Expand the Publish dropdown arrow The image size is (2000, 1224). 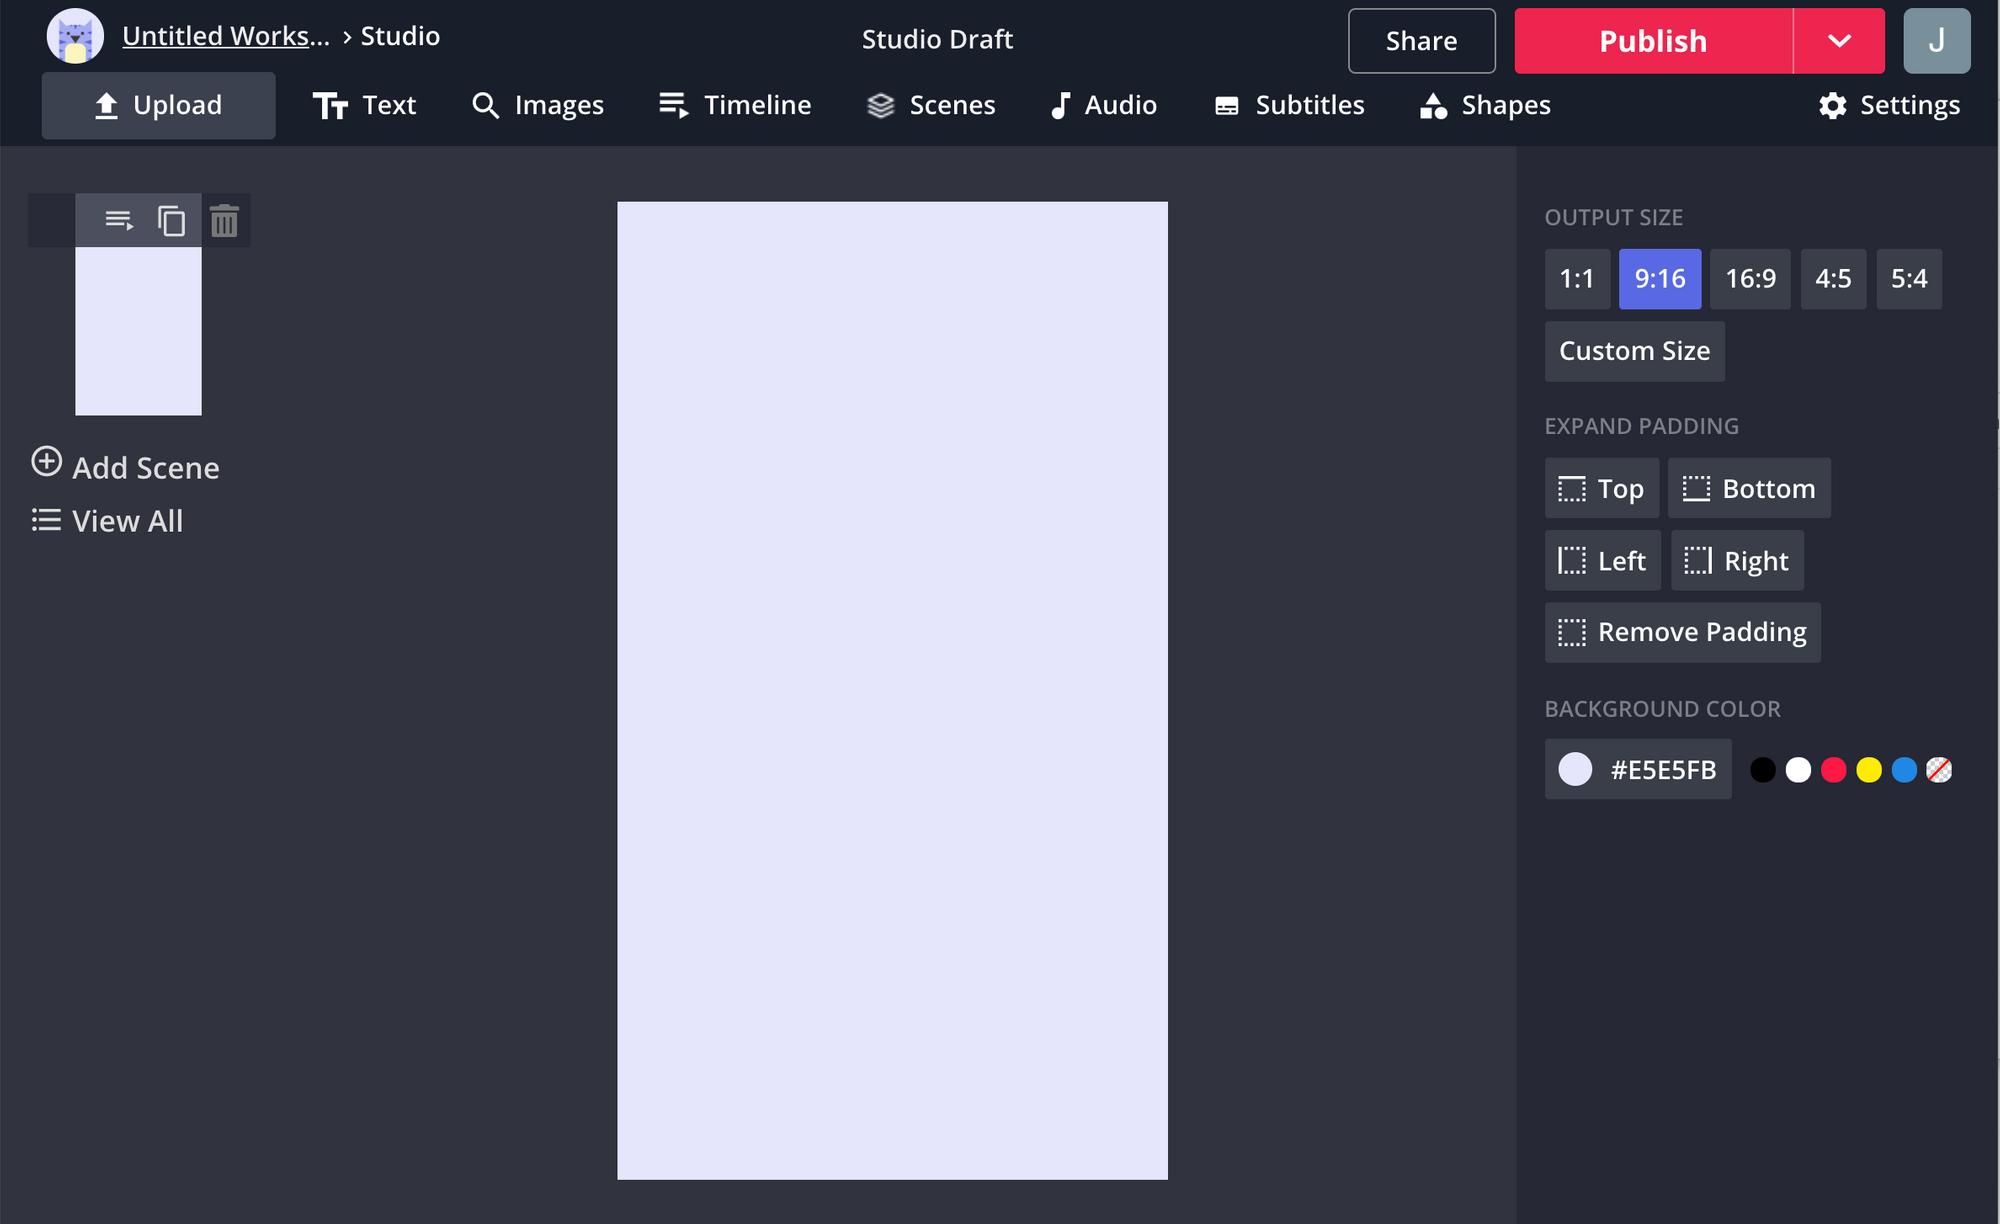[1838, 41]
